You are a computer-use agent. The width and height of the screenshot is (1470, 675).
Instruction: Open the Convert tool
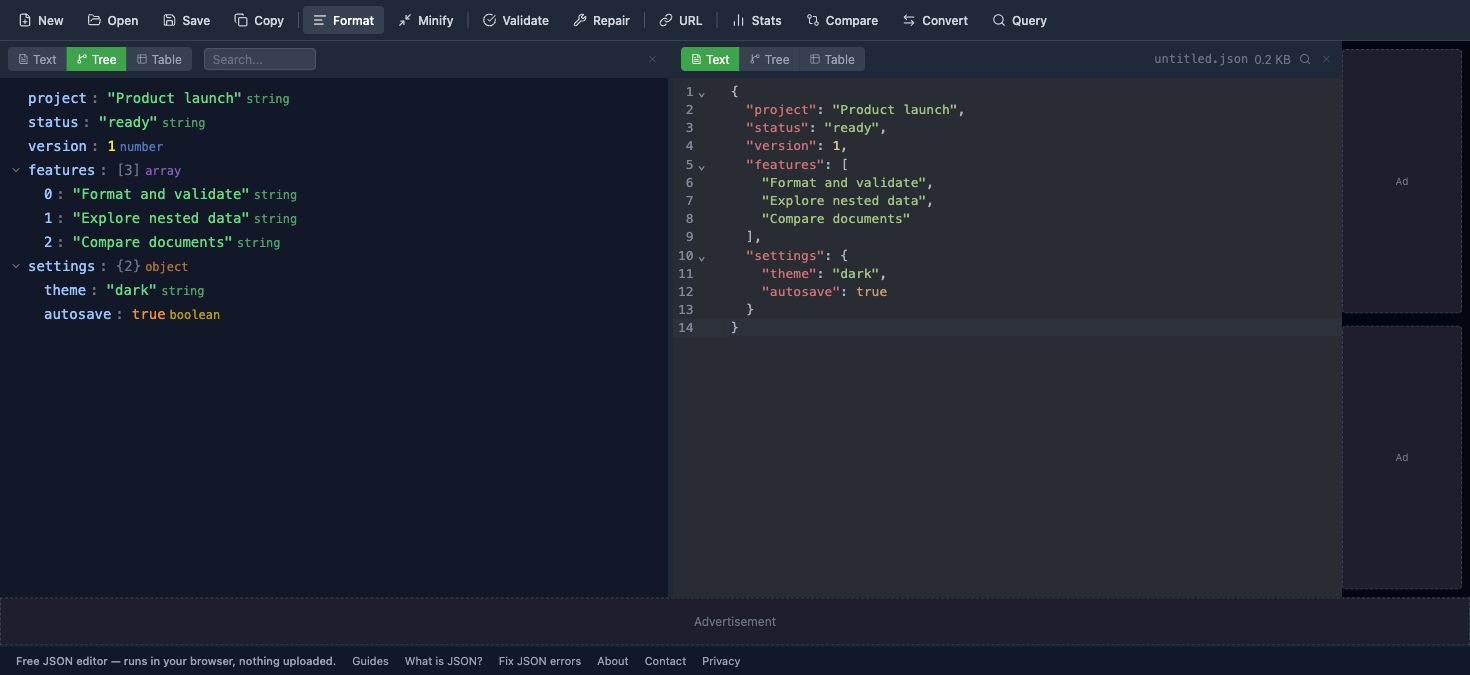(x=935, y=20)
